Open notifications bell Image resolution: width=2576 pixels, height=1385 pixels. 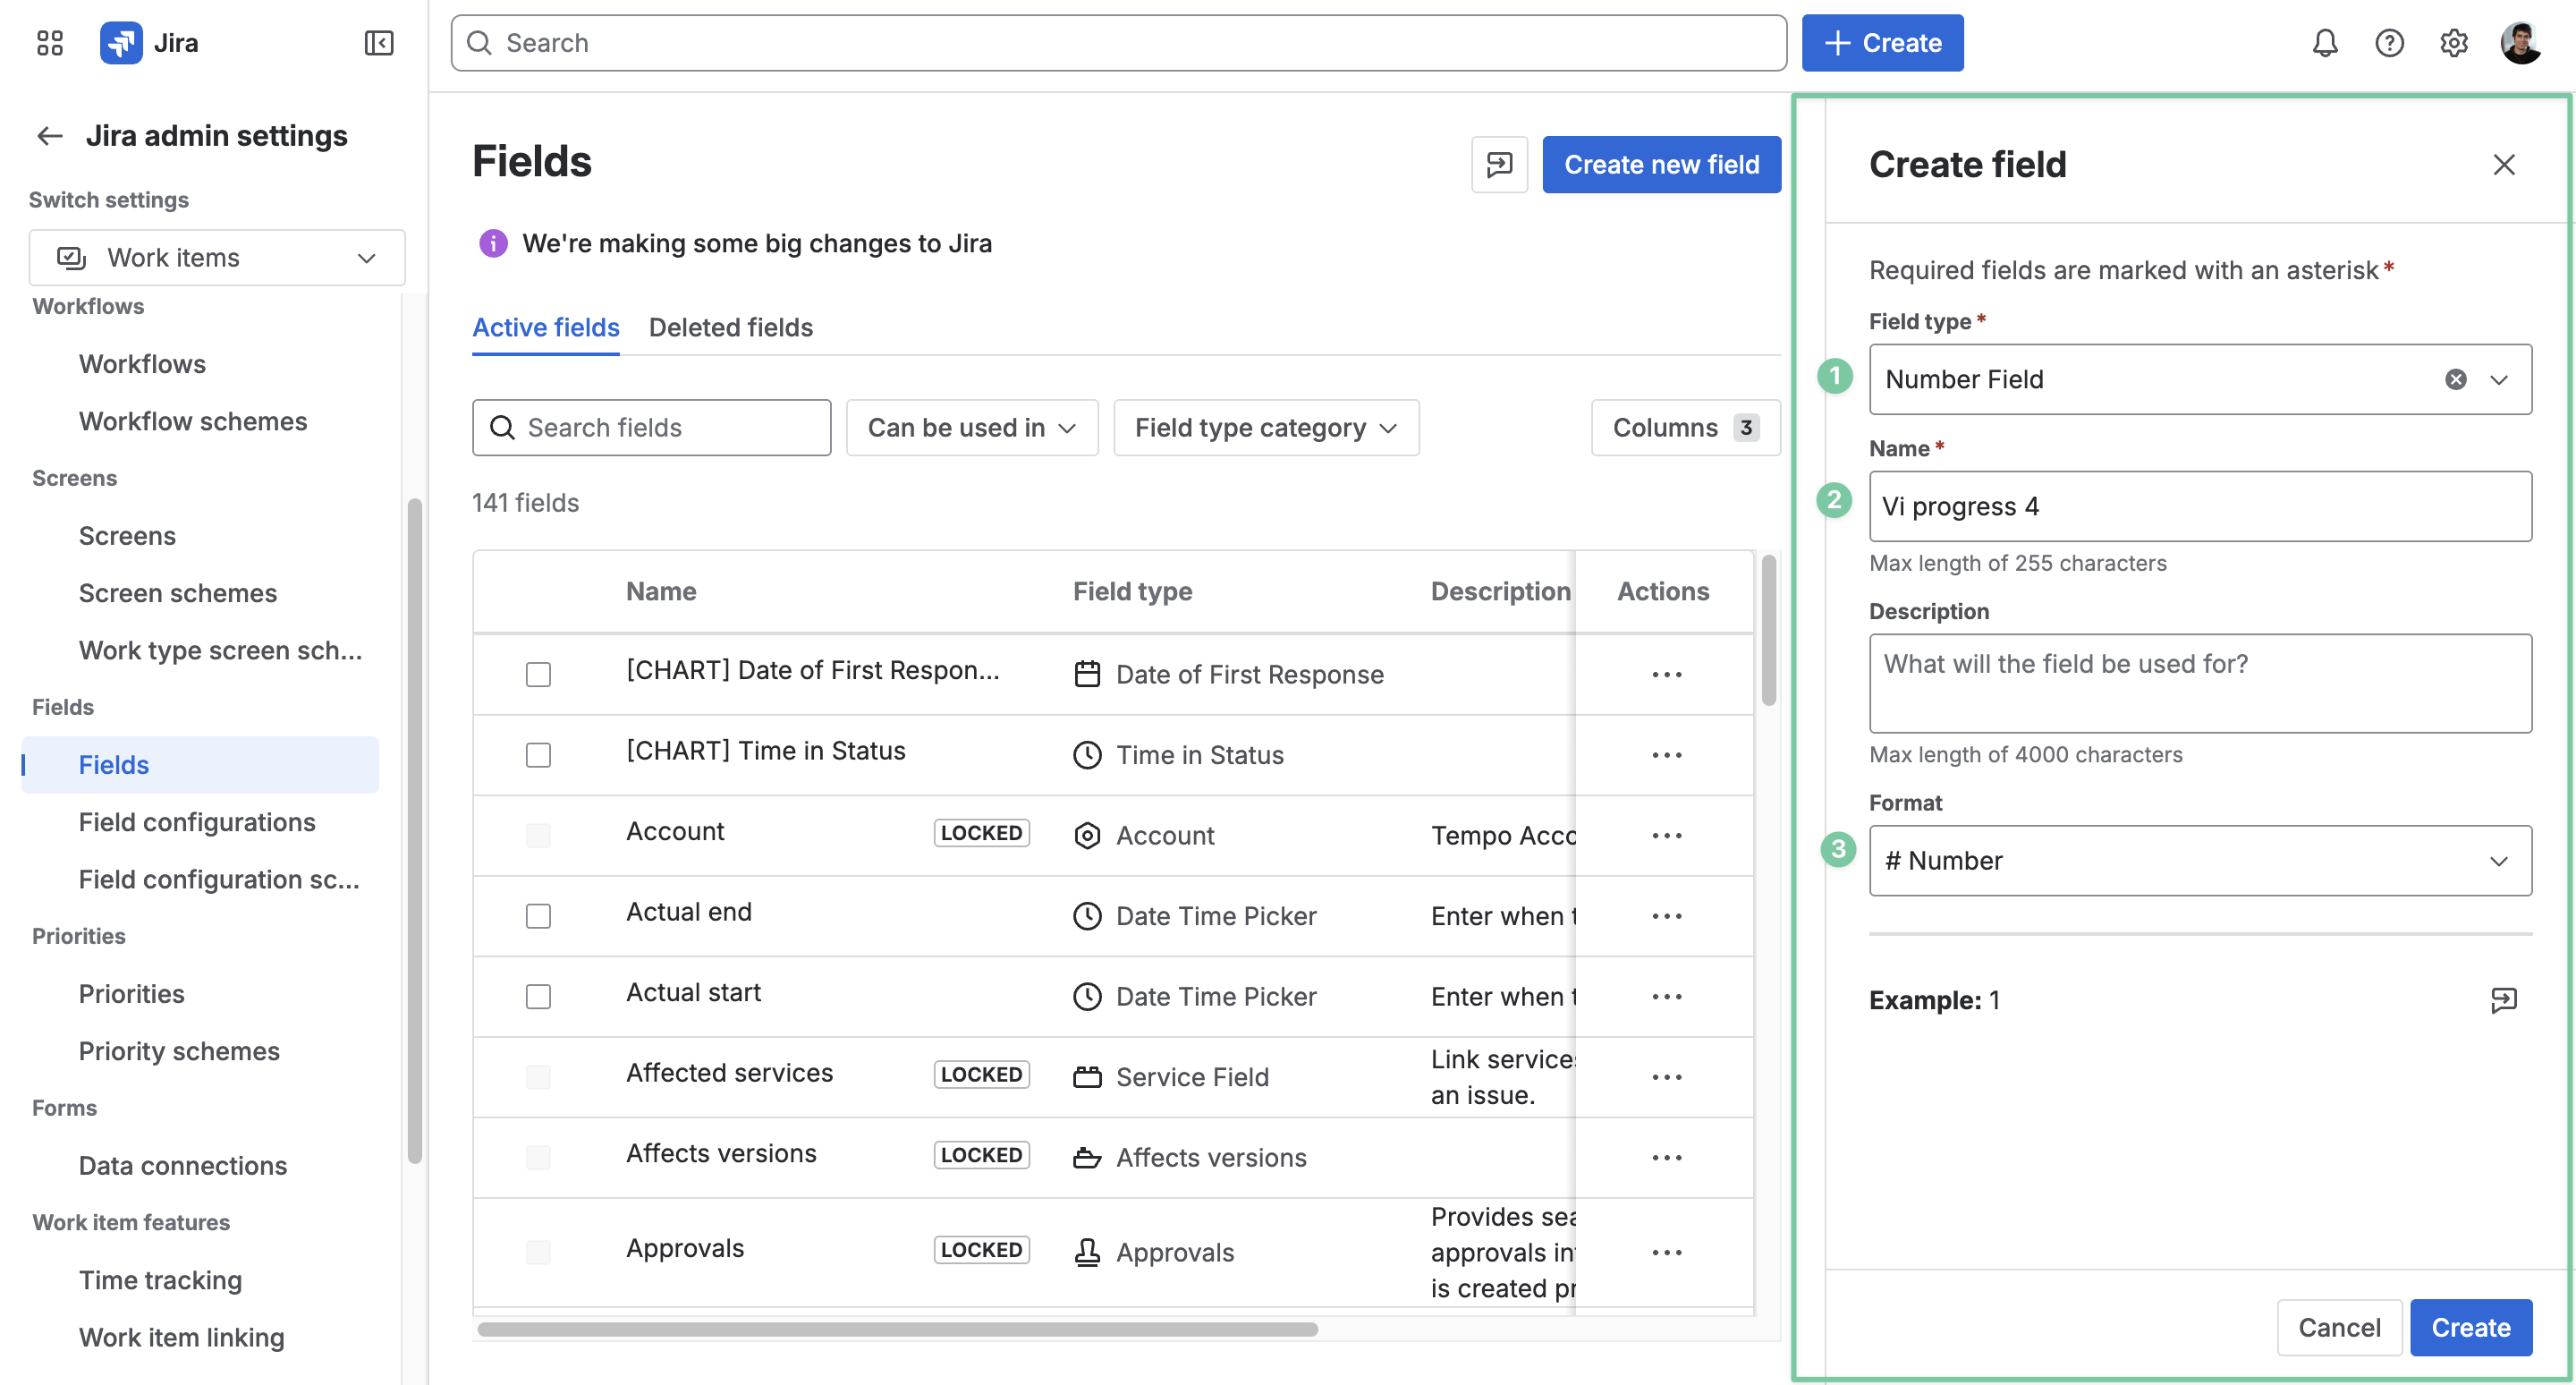coord(2325,43)
